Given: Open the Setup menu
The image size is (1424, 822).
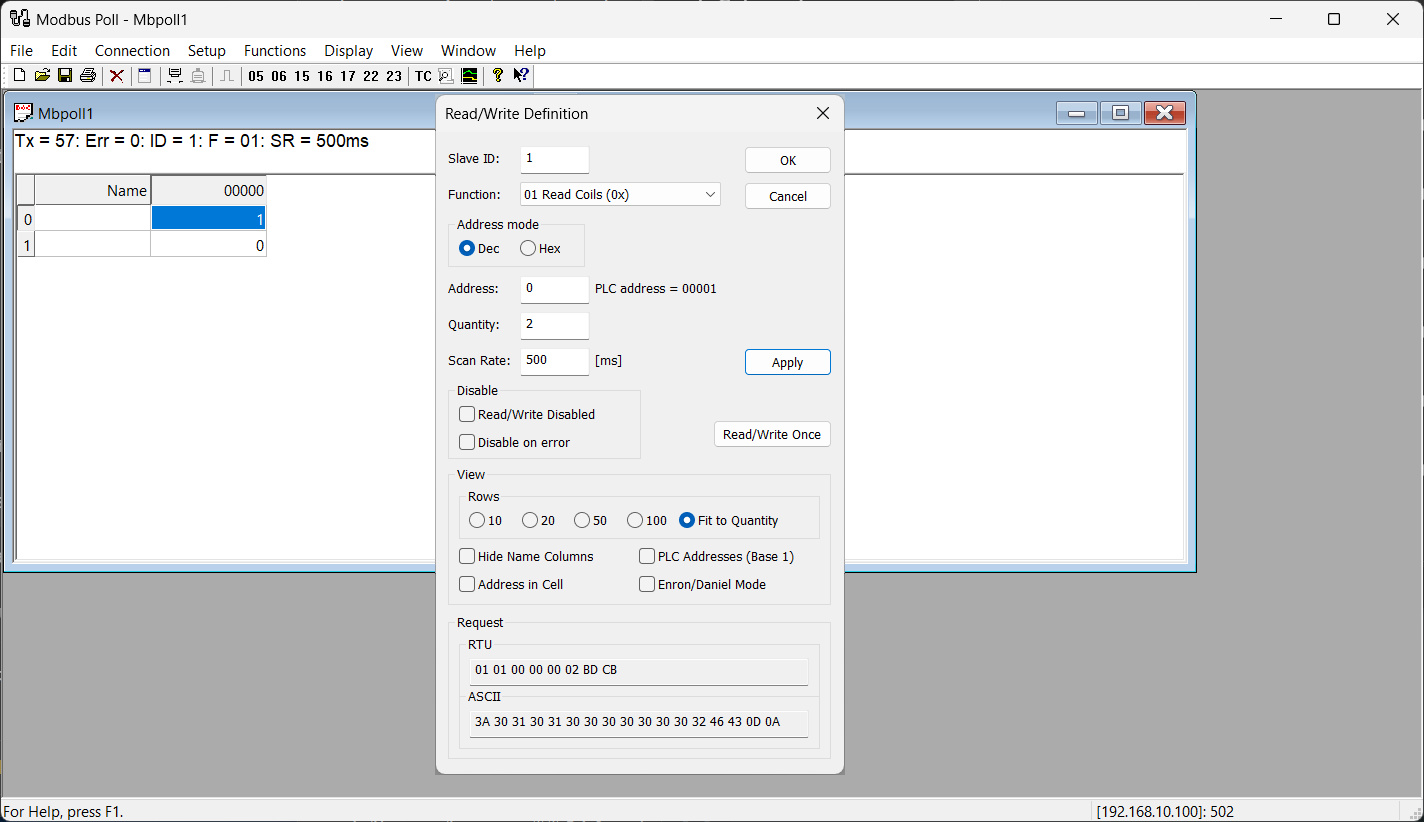Looking at the screenshot, I should pyautogui.click(x=207, y=51).
